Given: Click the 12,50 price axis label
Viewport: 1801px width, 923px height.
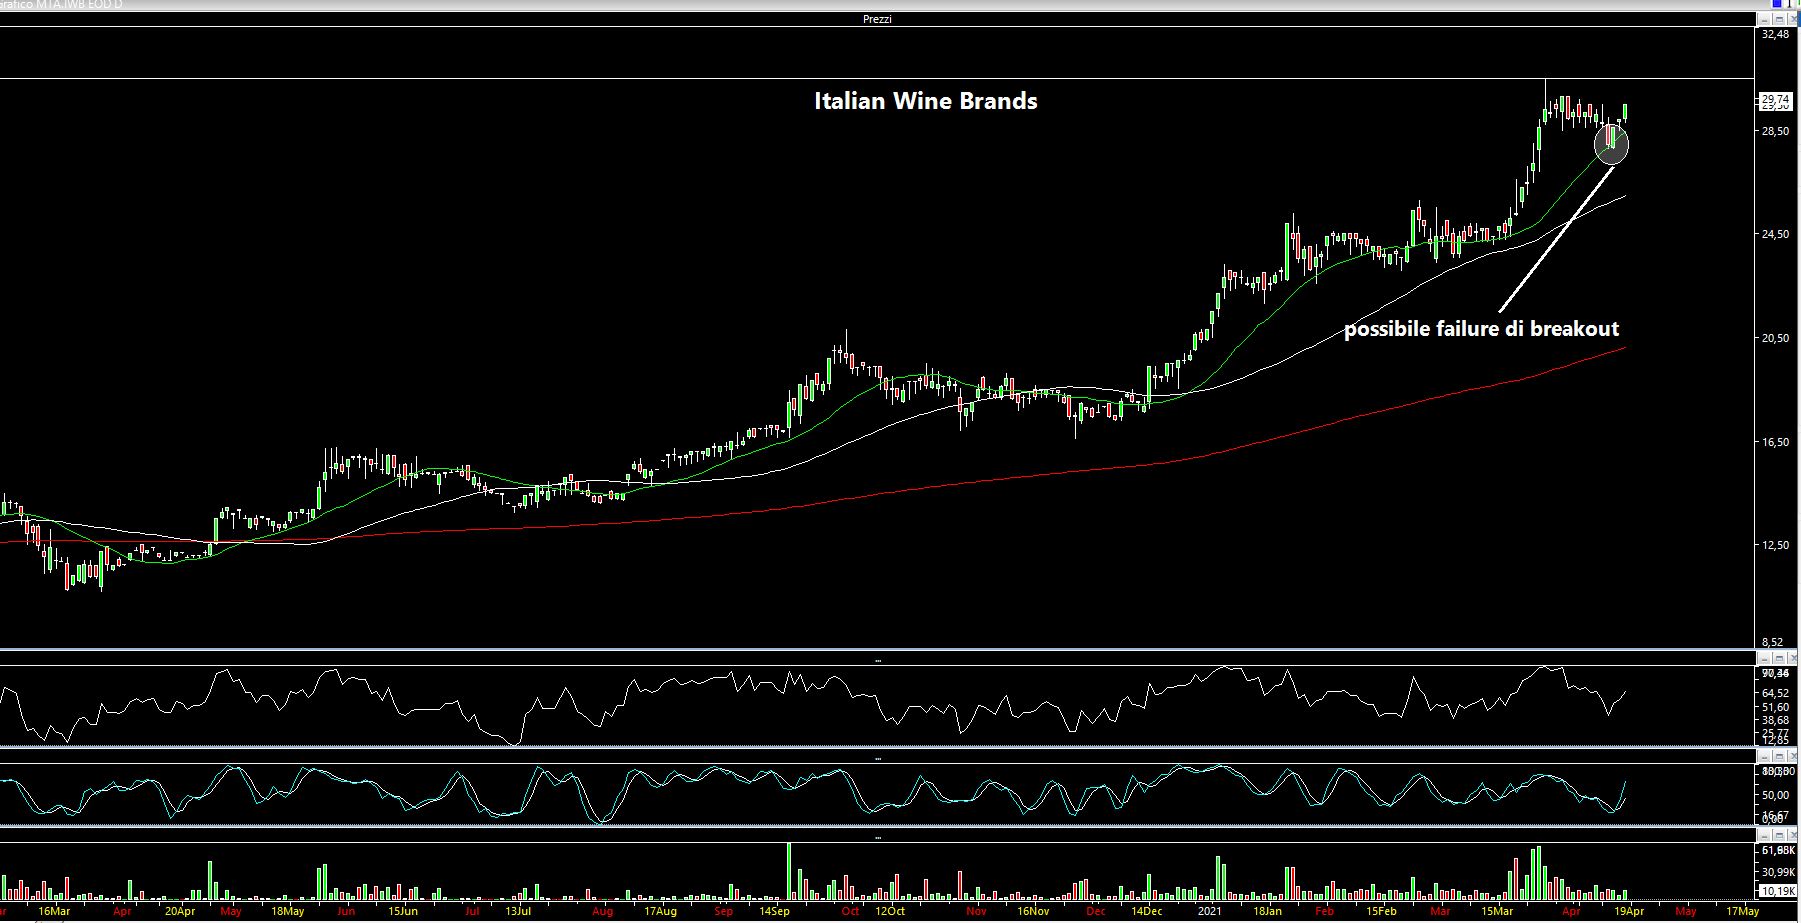Looking at the screenshot, I should point(1775,545).
